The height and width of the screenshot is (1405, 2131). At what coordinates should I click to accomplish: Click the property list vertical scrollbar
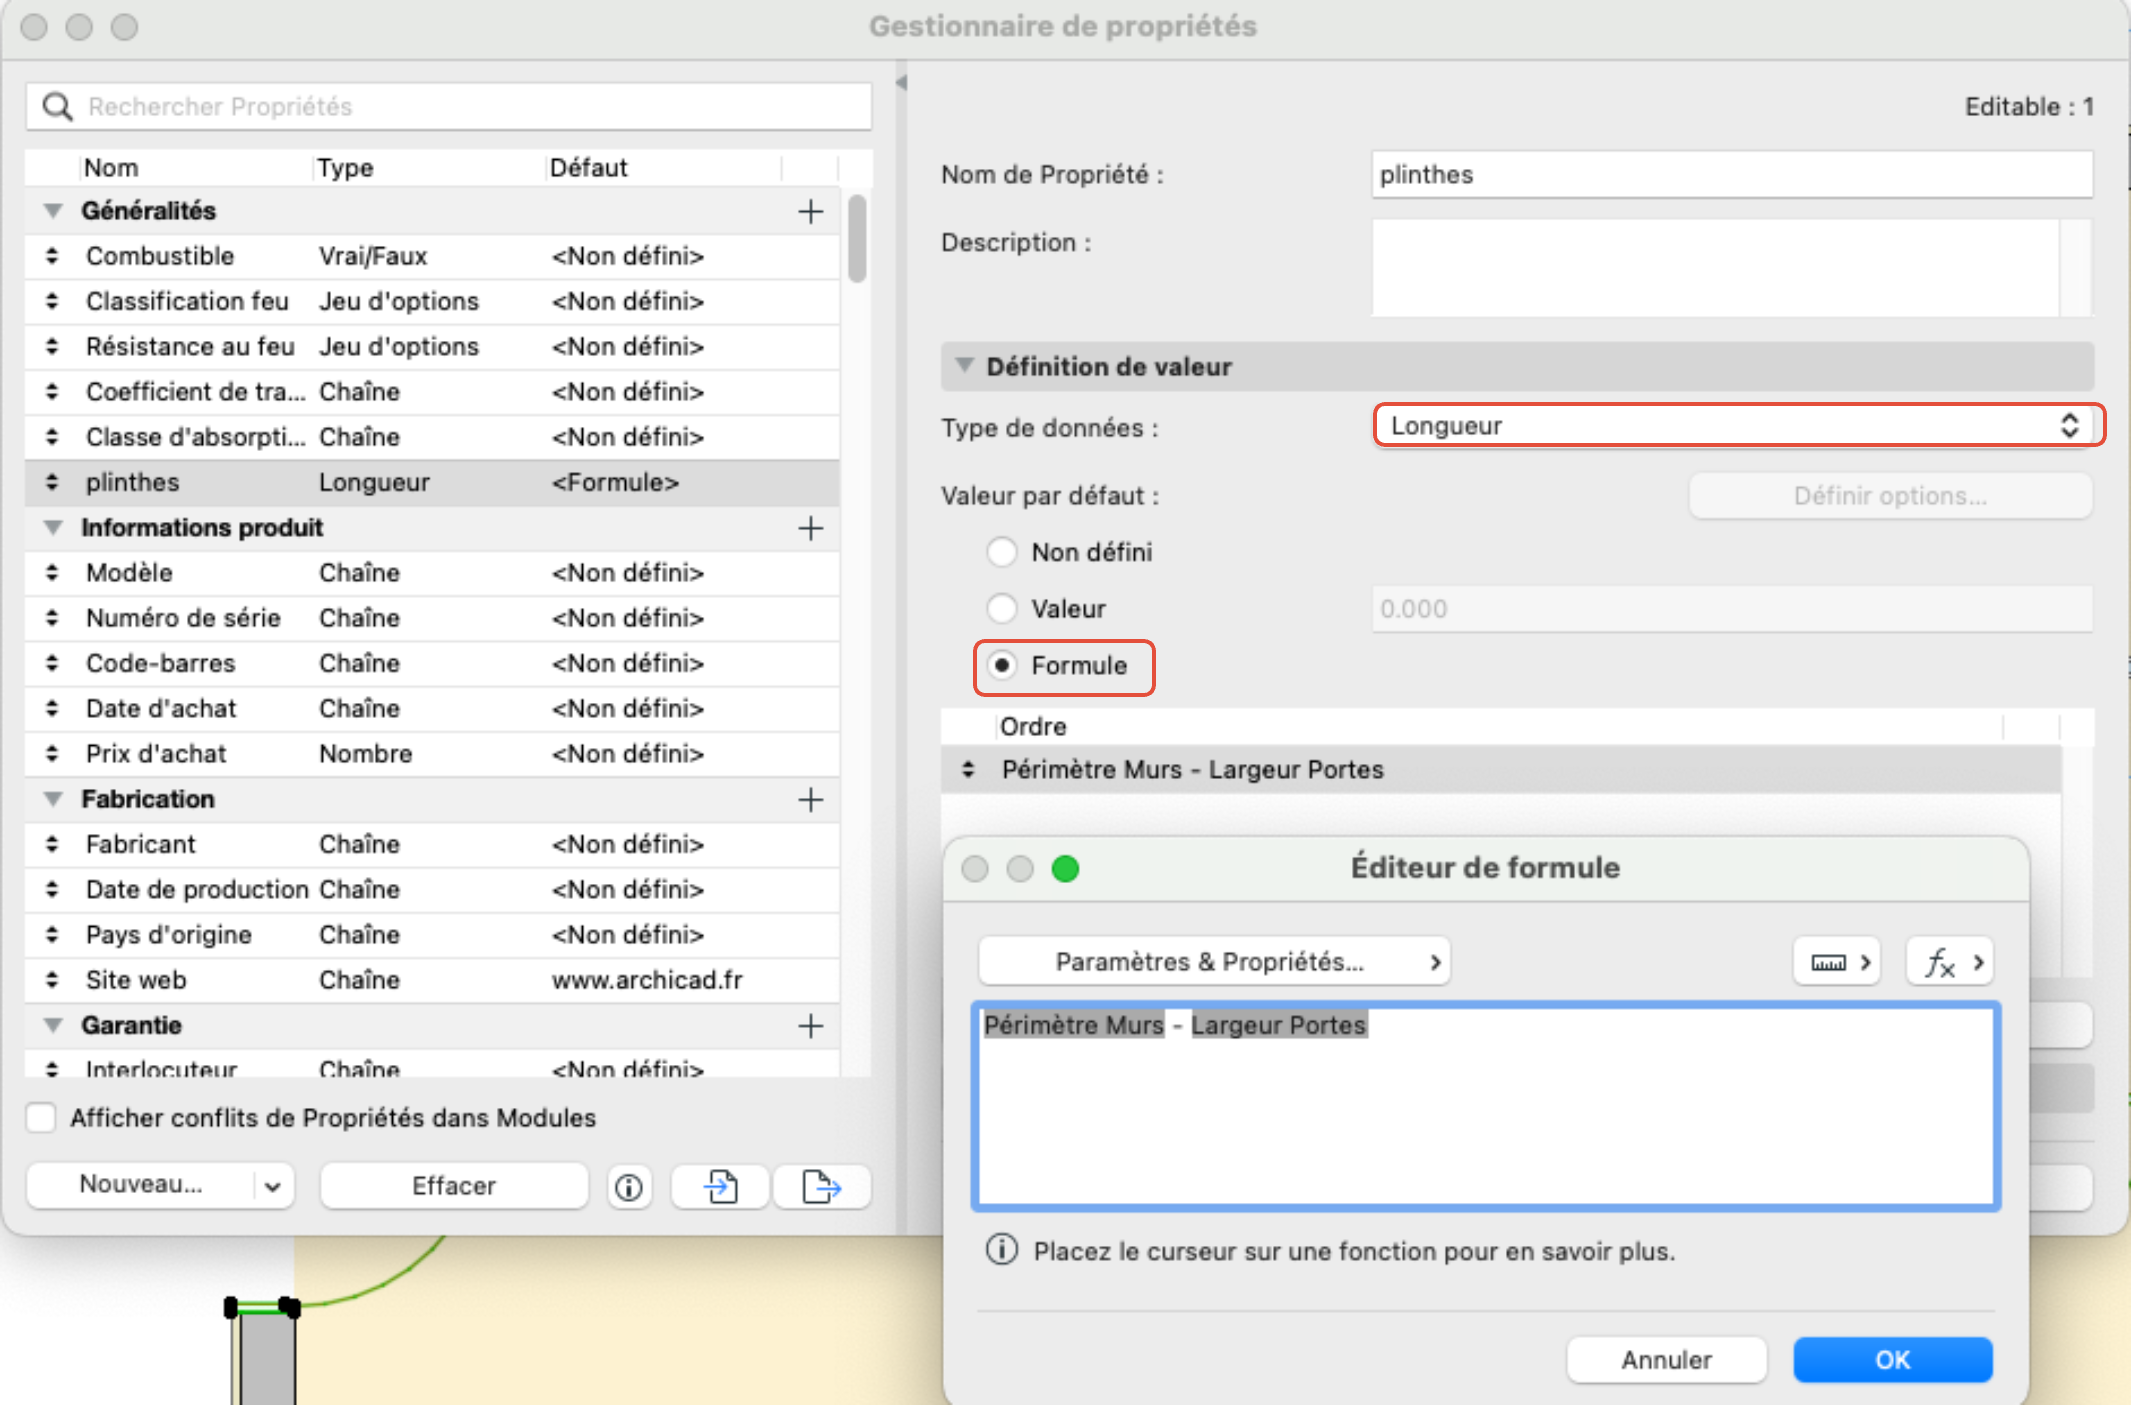857,238
